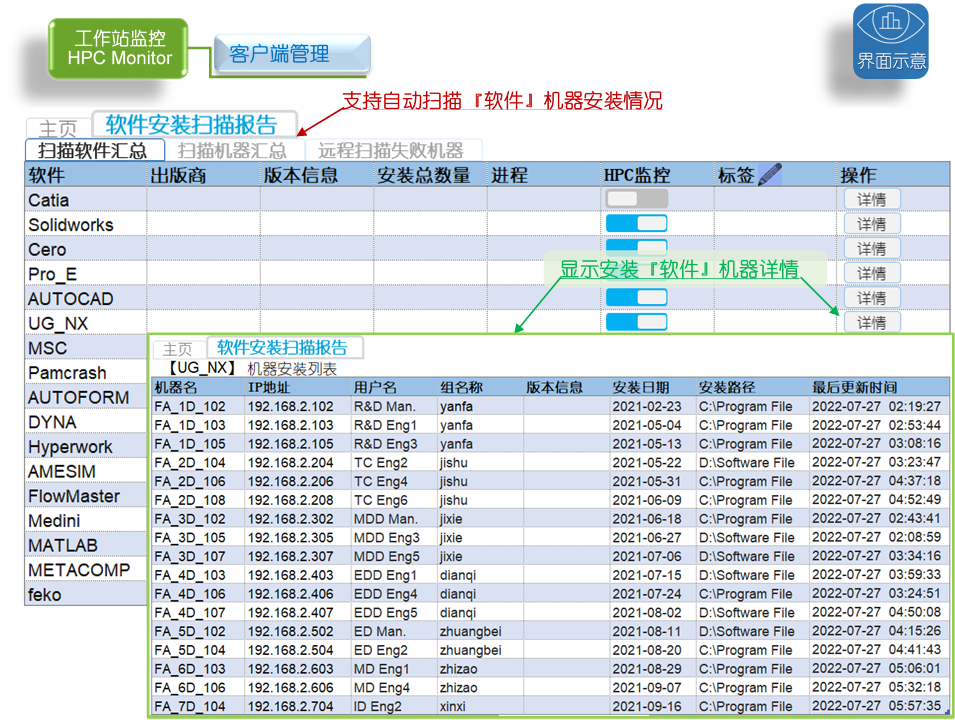Toggle HPC monitoring for Solidworks
The image size is (955, 720).
coord(636,223)
